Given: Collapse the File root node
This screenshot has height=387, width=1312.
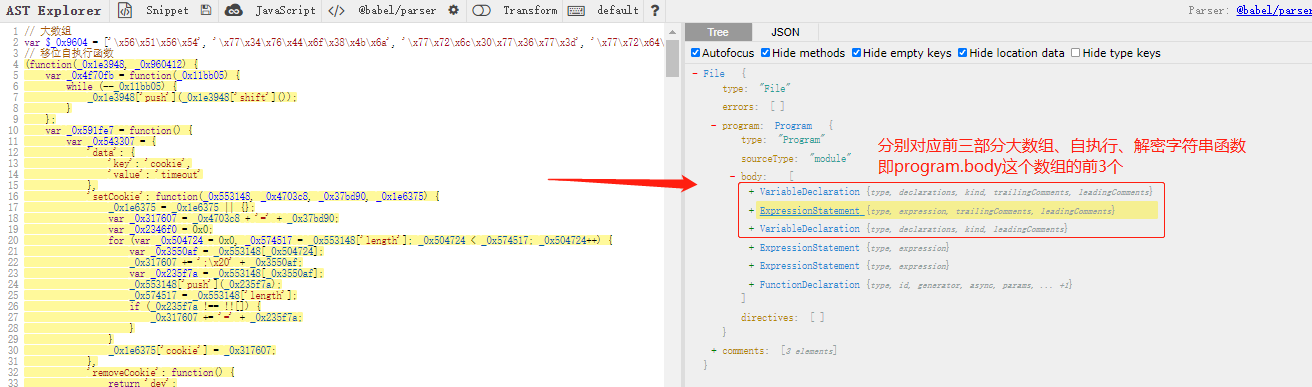Looking at the screenshot, I should 695,74.
